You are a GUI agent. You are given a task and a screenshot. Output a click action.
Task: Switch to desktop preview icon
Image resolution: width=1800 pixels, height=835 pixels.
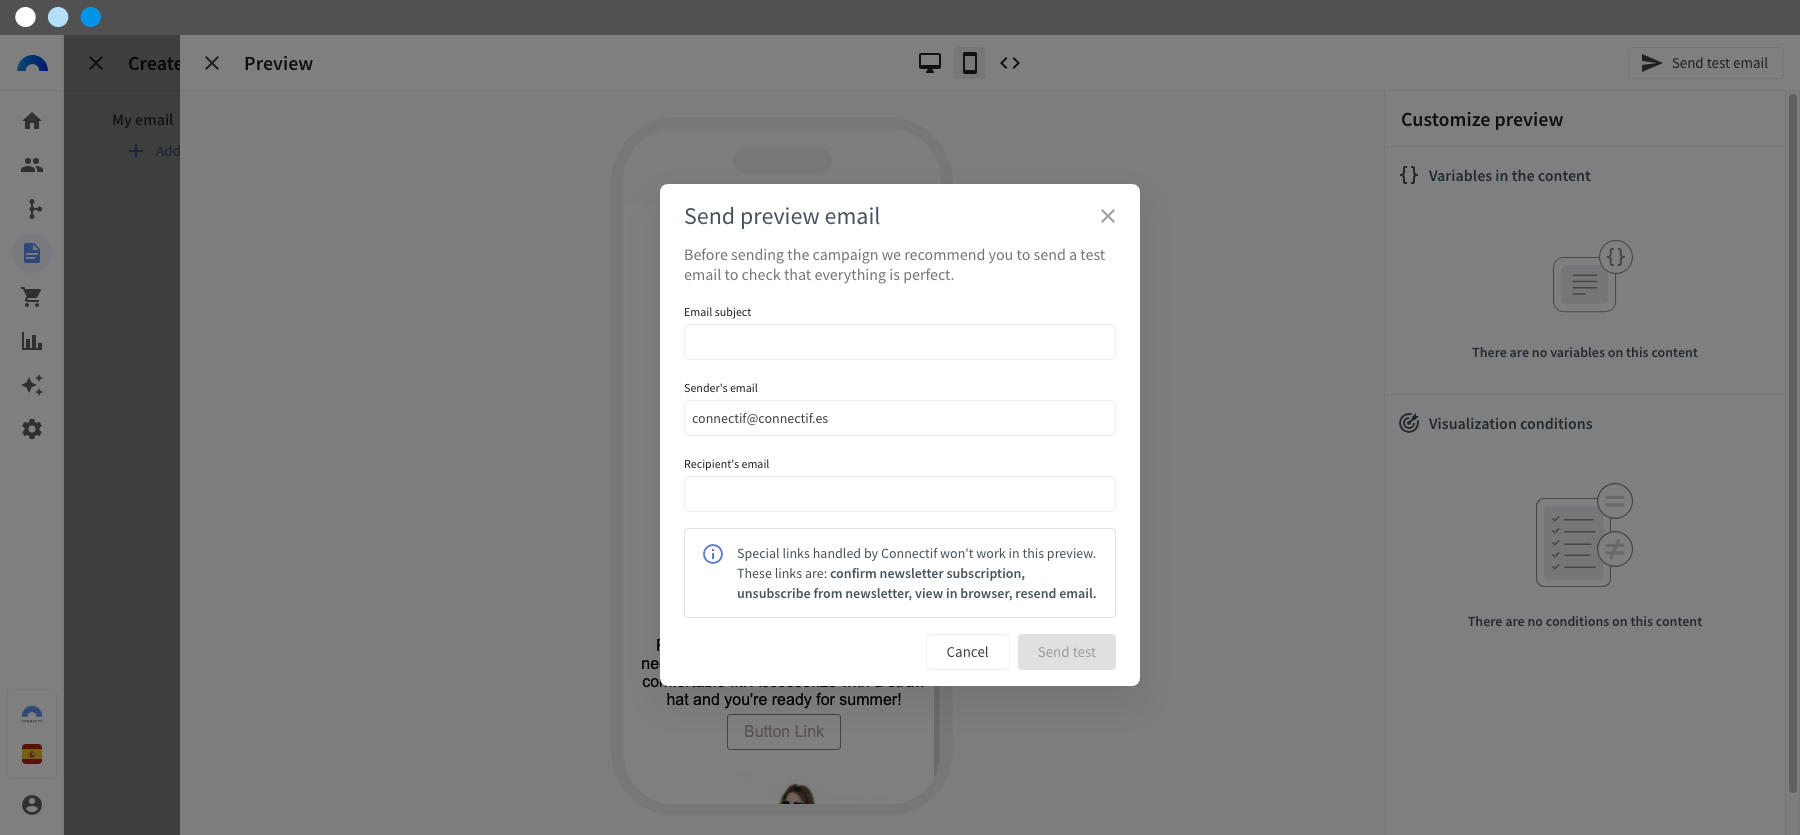point(930,63)
